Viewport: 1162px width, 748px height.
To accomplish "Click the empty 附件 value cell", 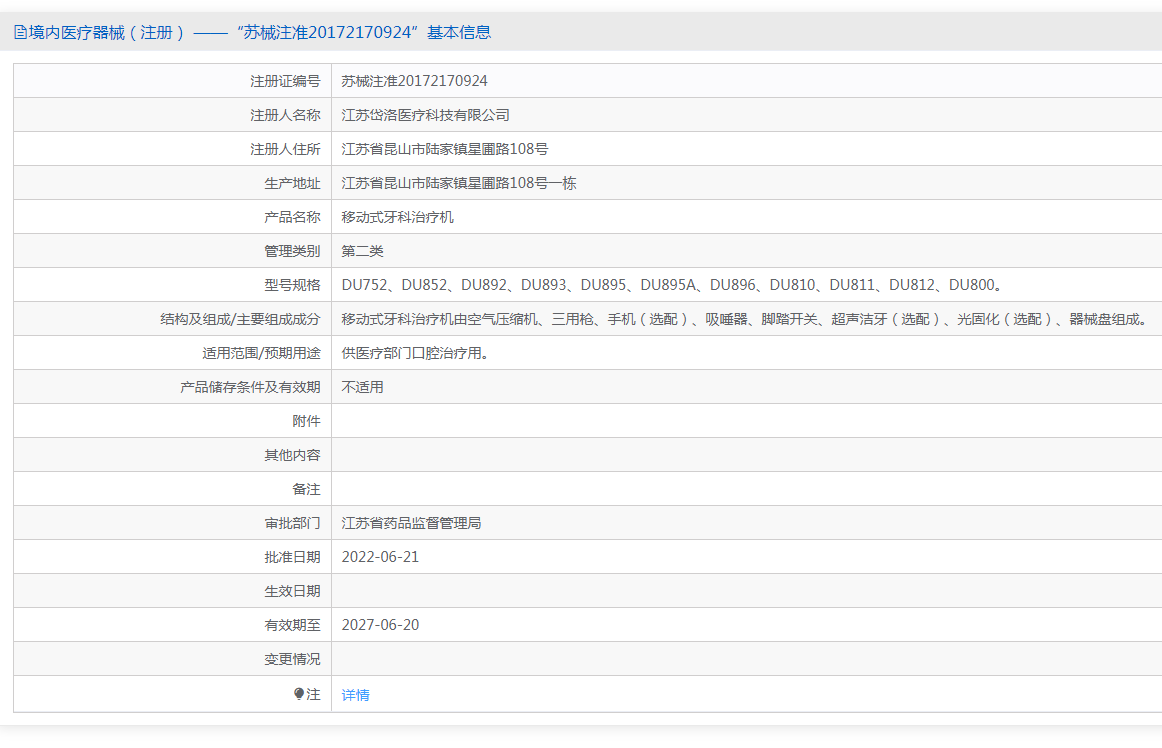I will [745, 421].
